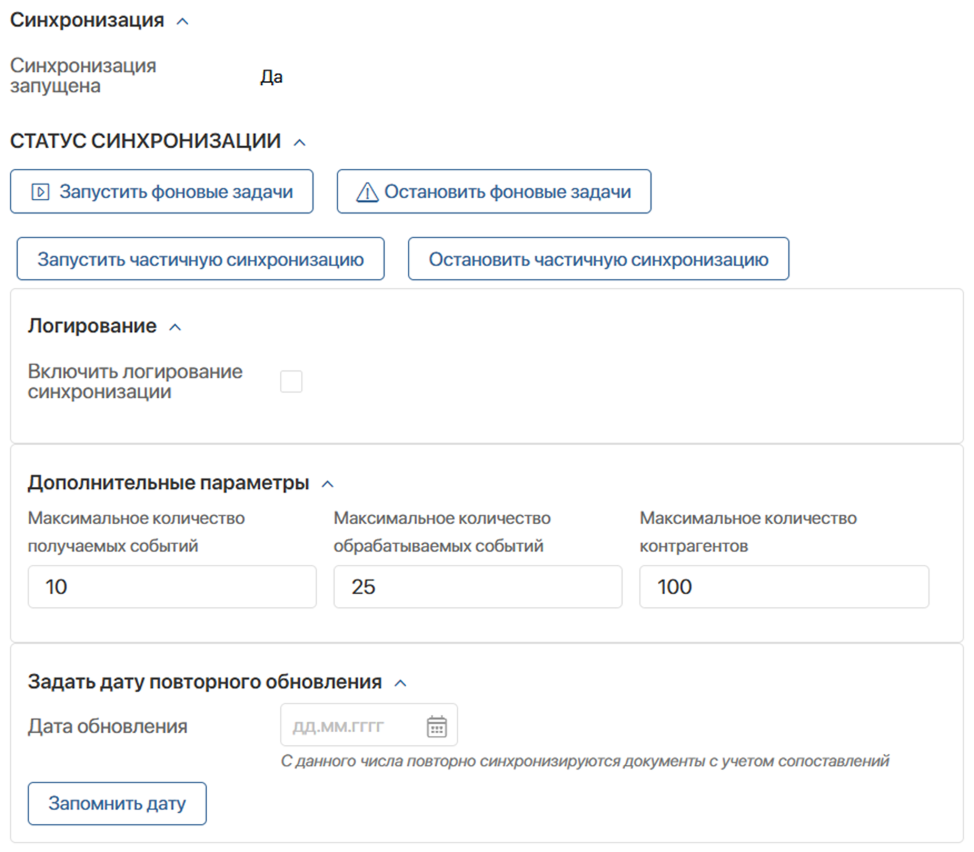Click the Запомнить дату button
The image size is (974, 852).
(x=117, y=804)
